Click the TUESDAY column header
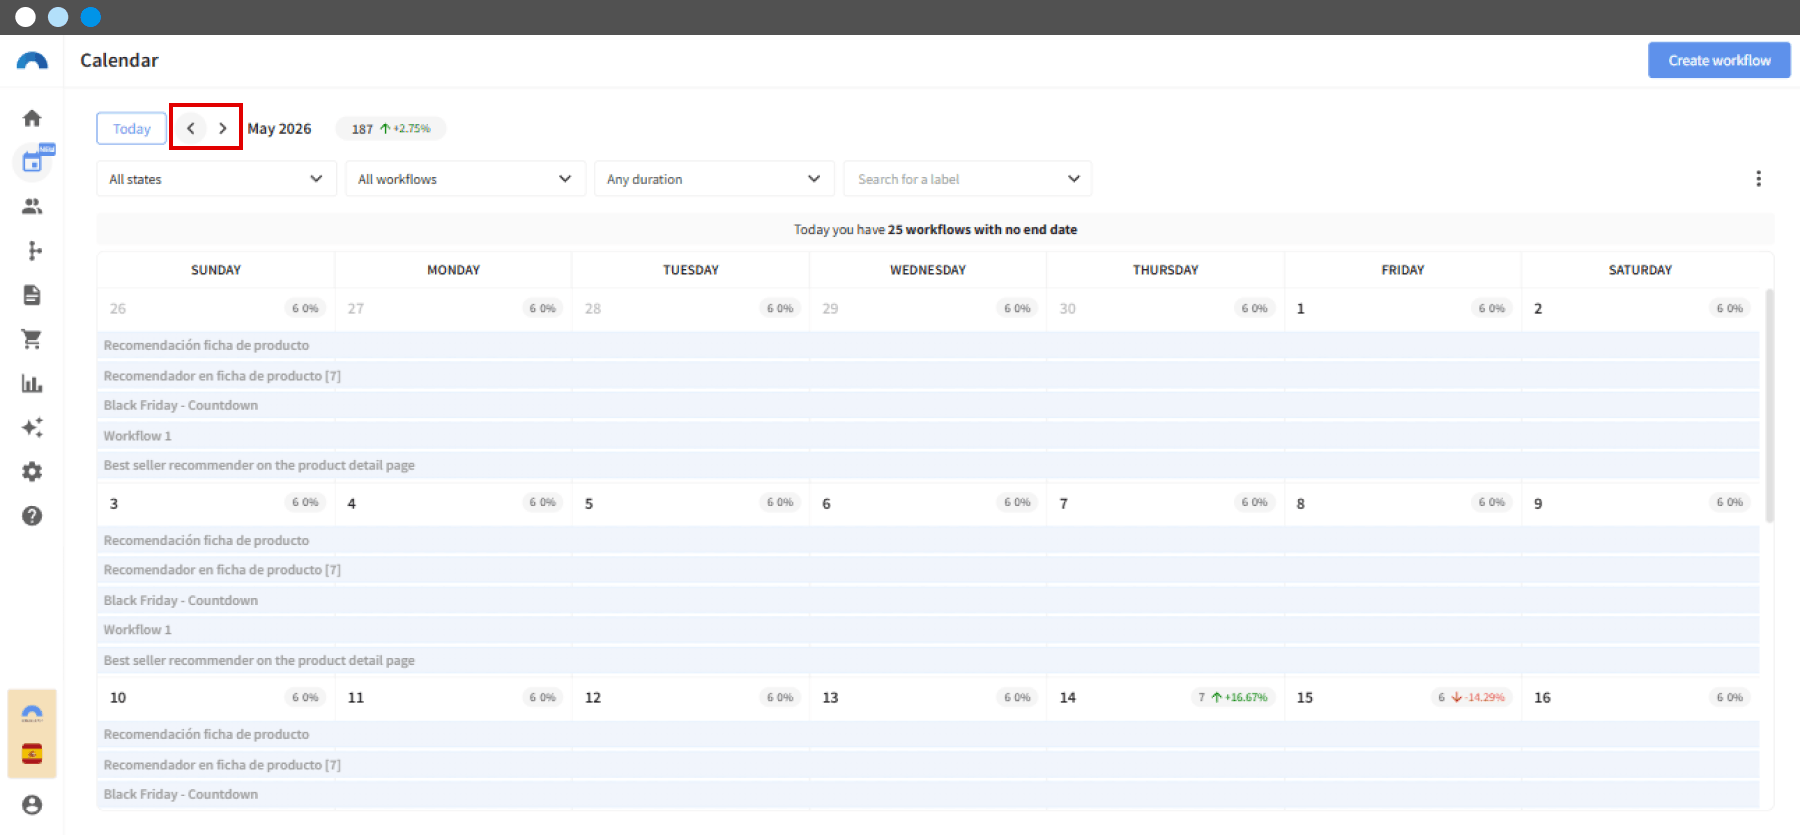 (x=691, y=270)
